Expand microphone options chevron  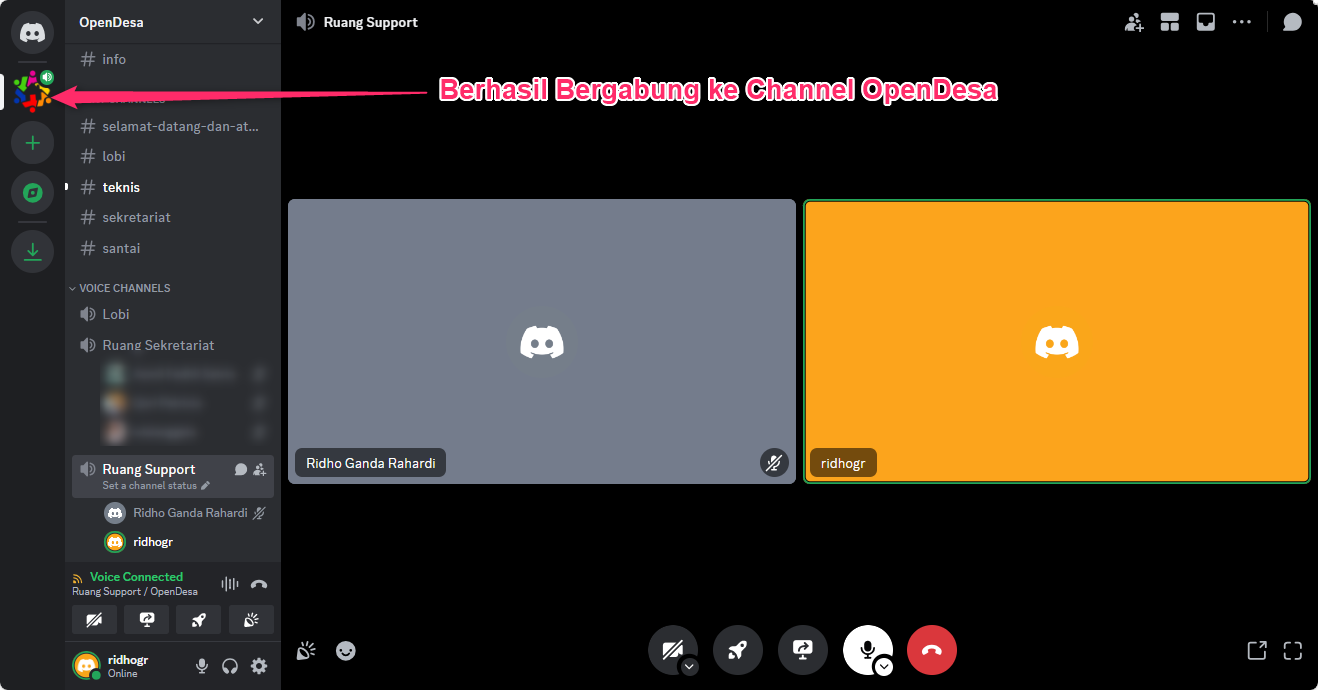click(884, 666)
